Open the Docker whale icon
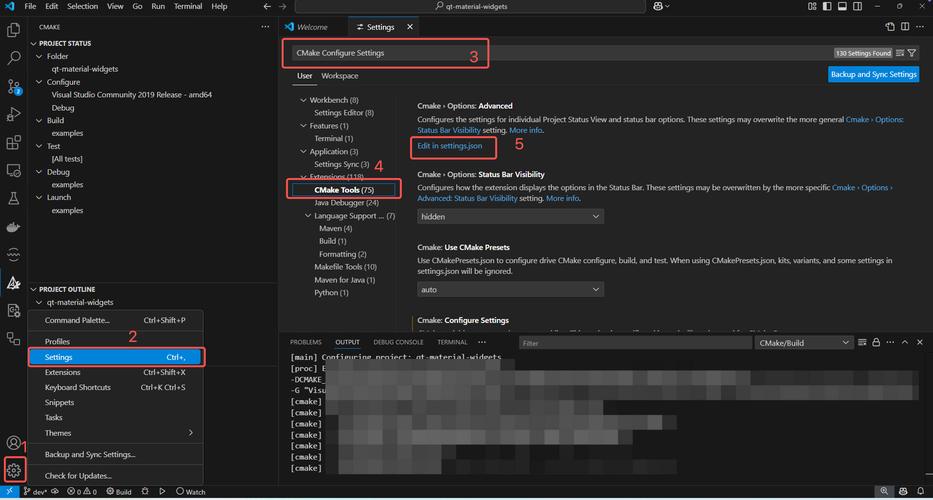Screen dimensions: 933x500 (13, 227)
